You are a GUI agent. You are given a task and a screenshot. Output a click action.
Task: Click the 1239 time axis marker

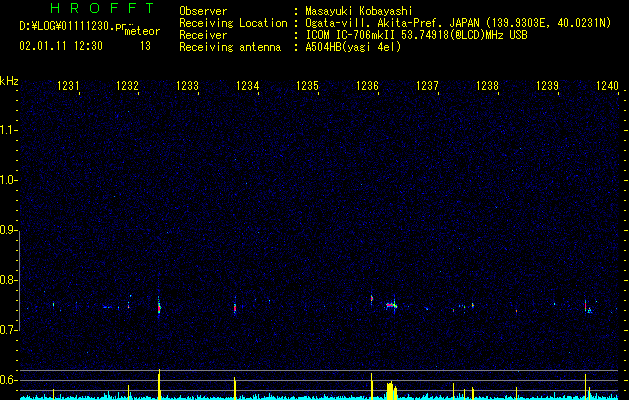pyautogui.click(x=547, y=85)
